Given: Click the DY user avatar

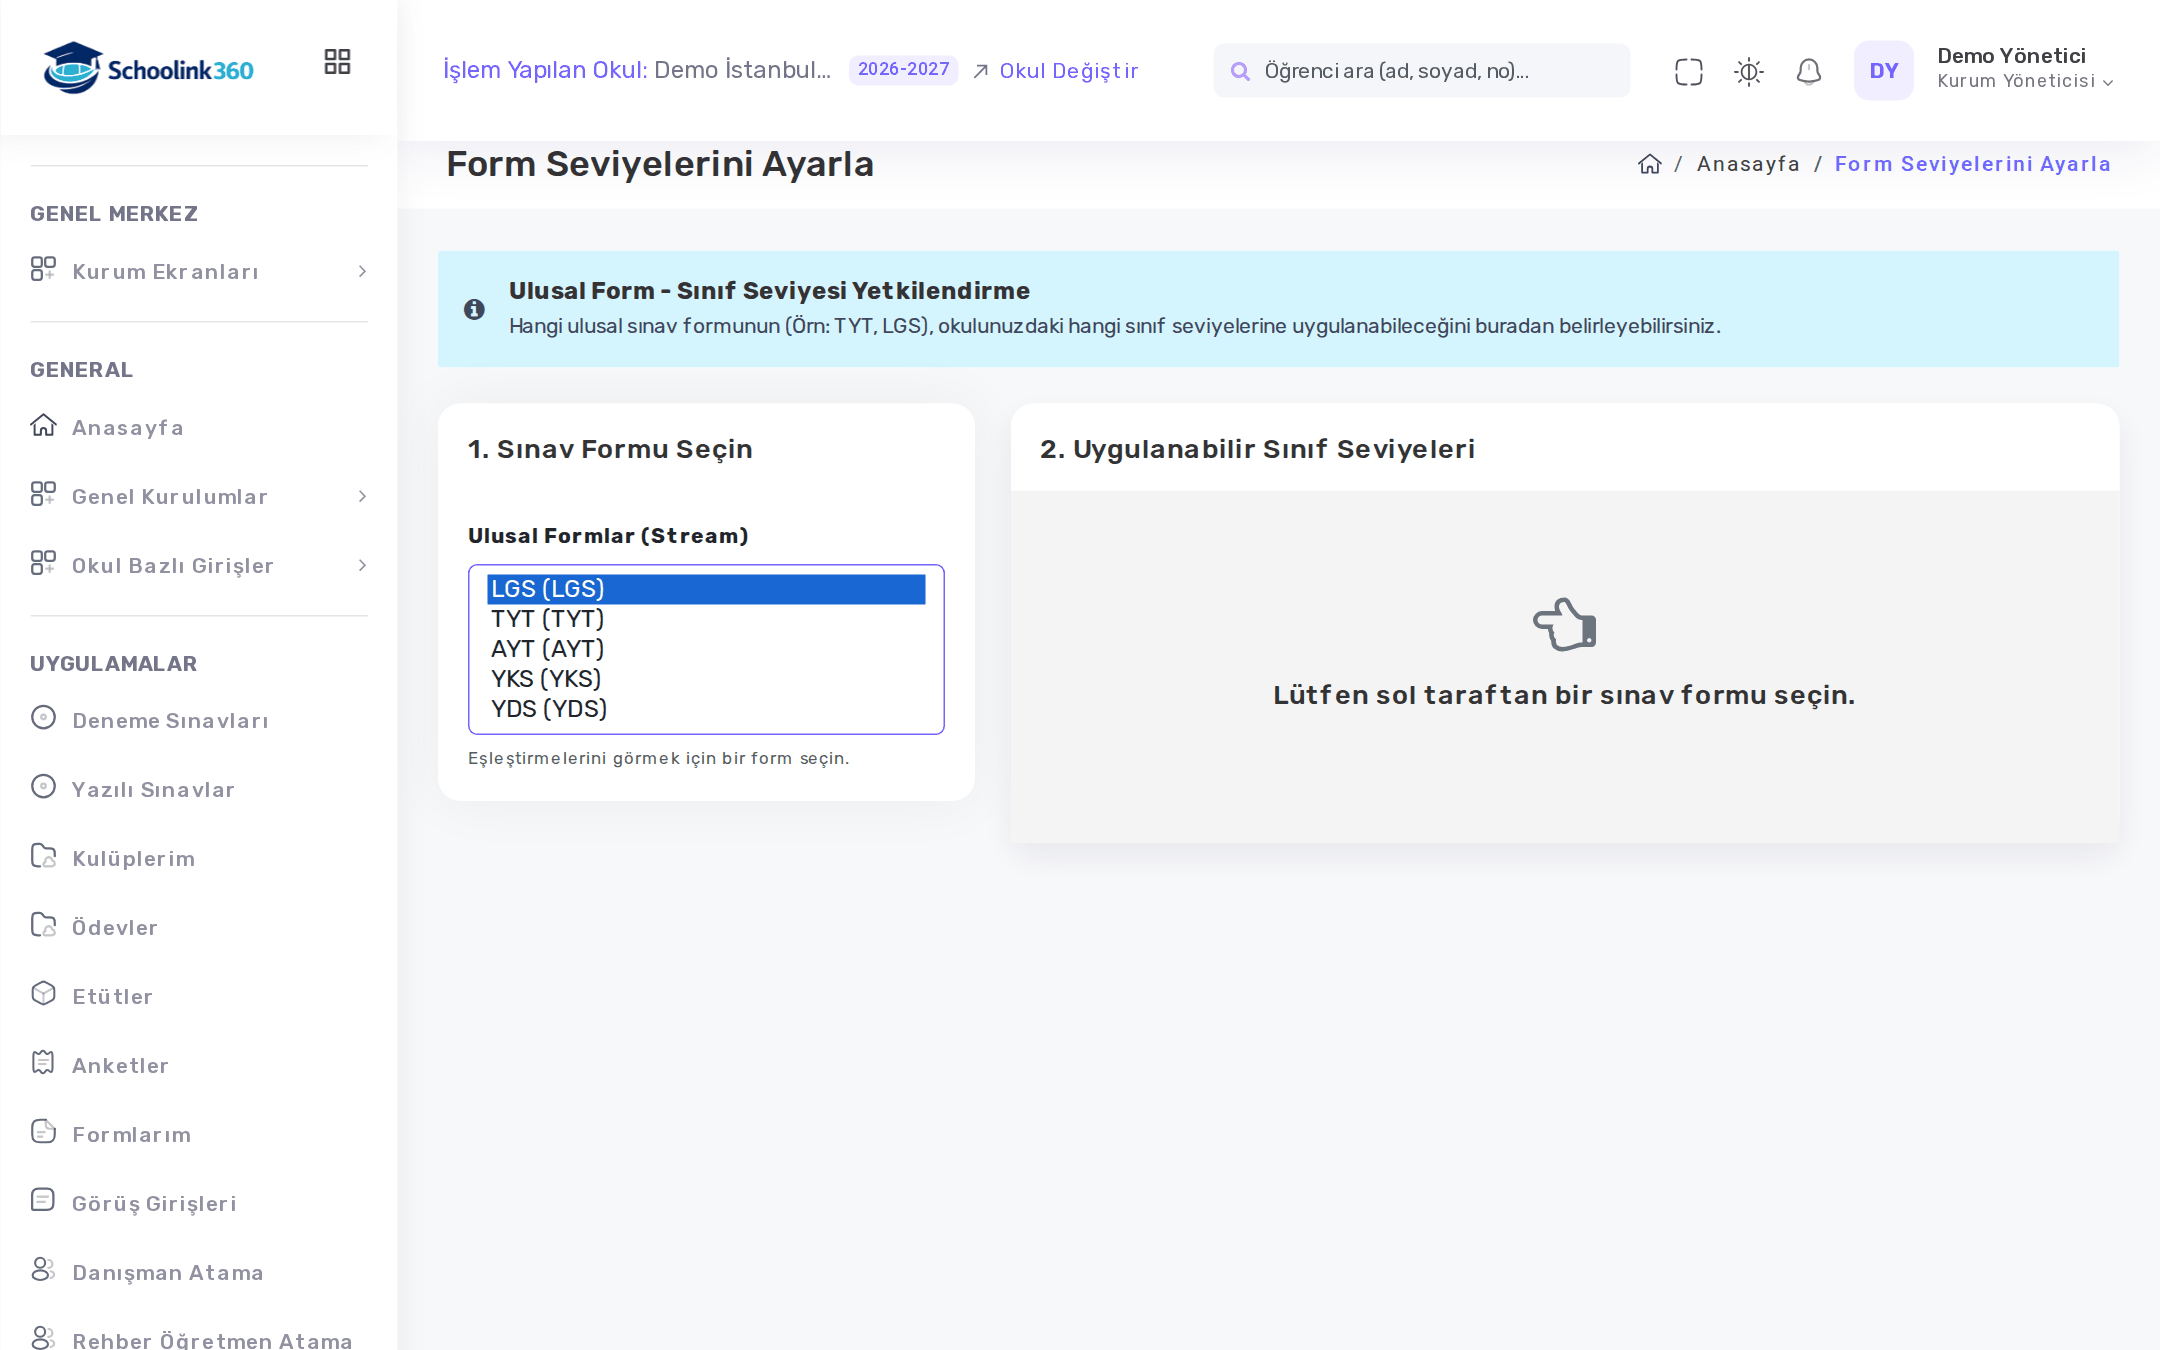Looking at the screenshot, I should pos(1883,70).
